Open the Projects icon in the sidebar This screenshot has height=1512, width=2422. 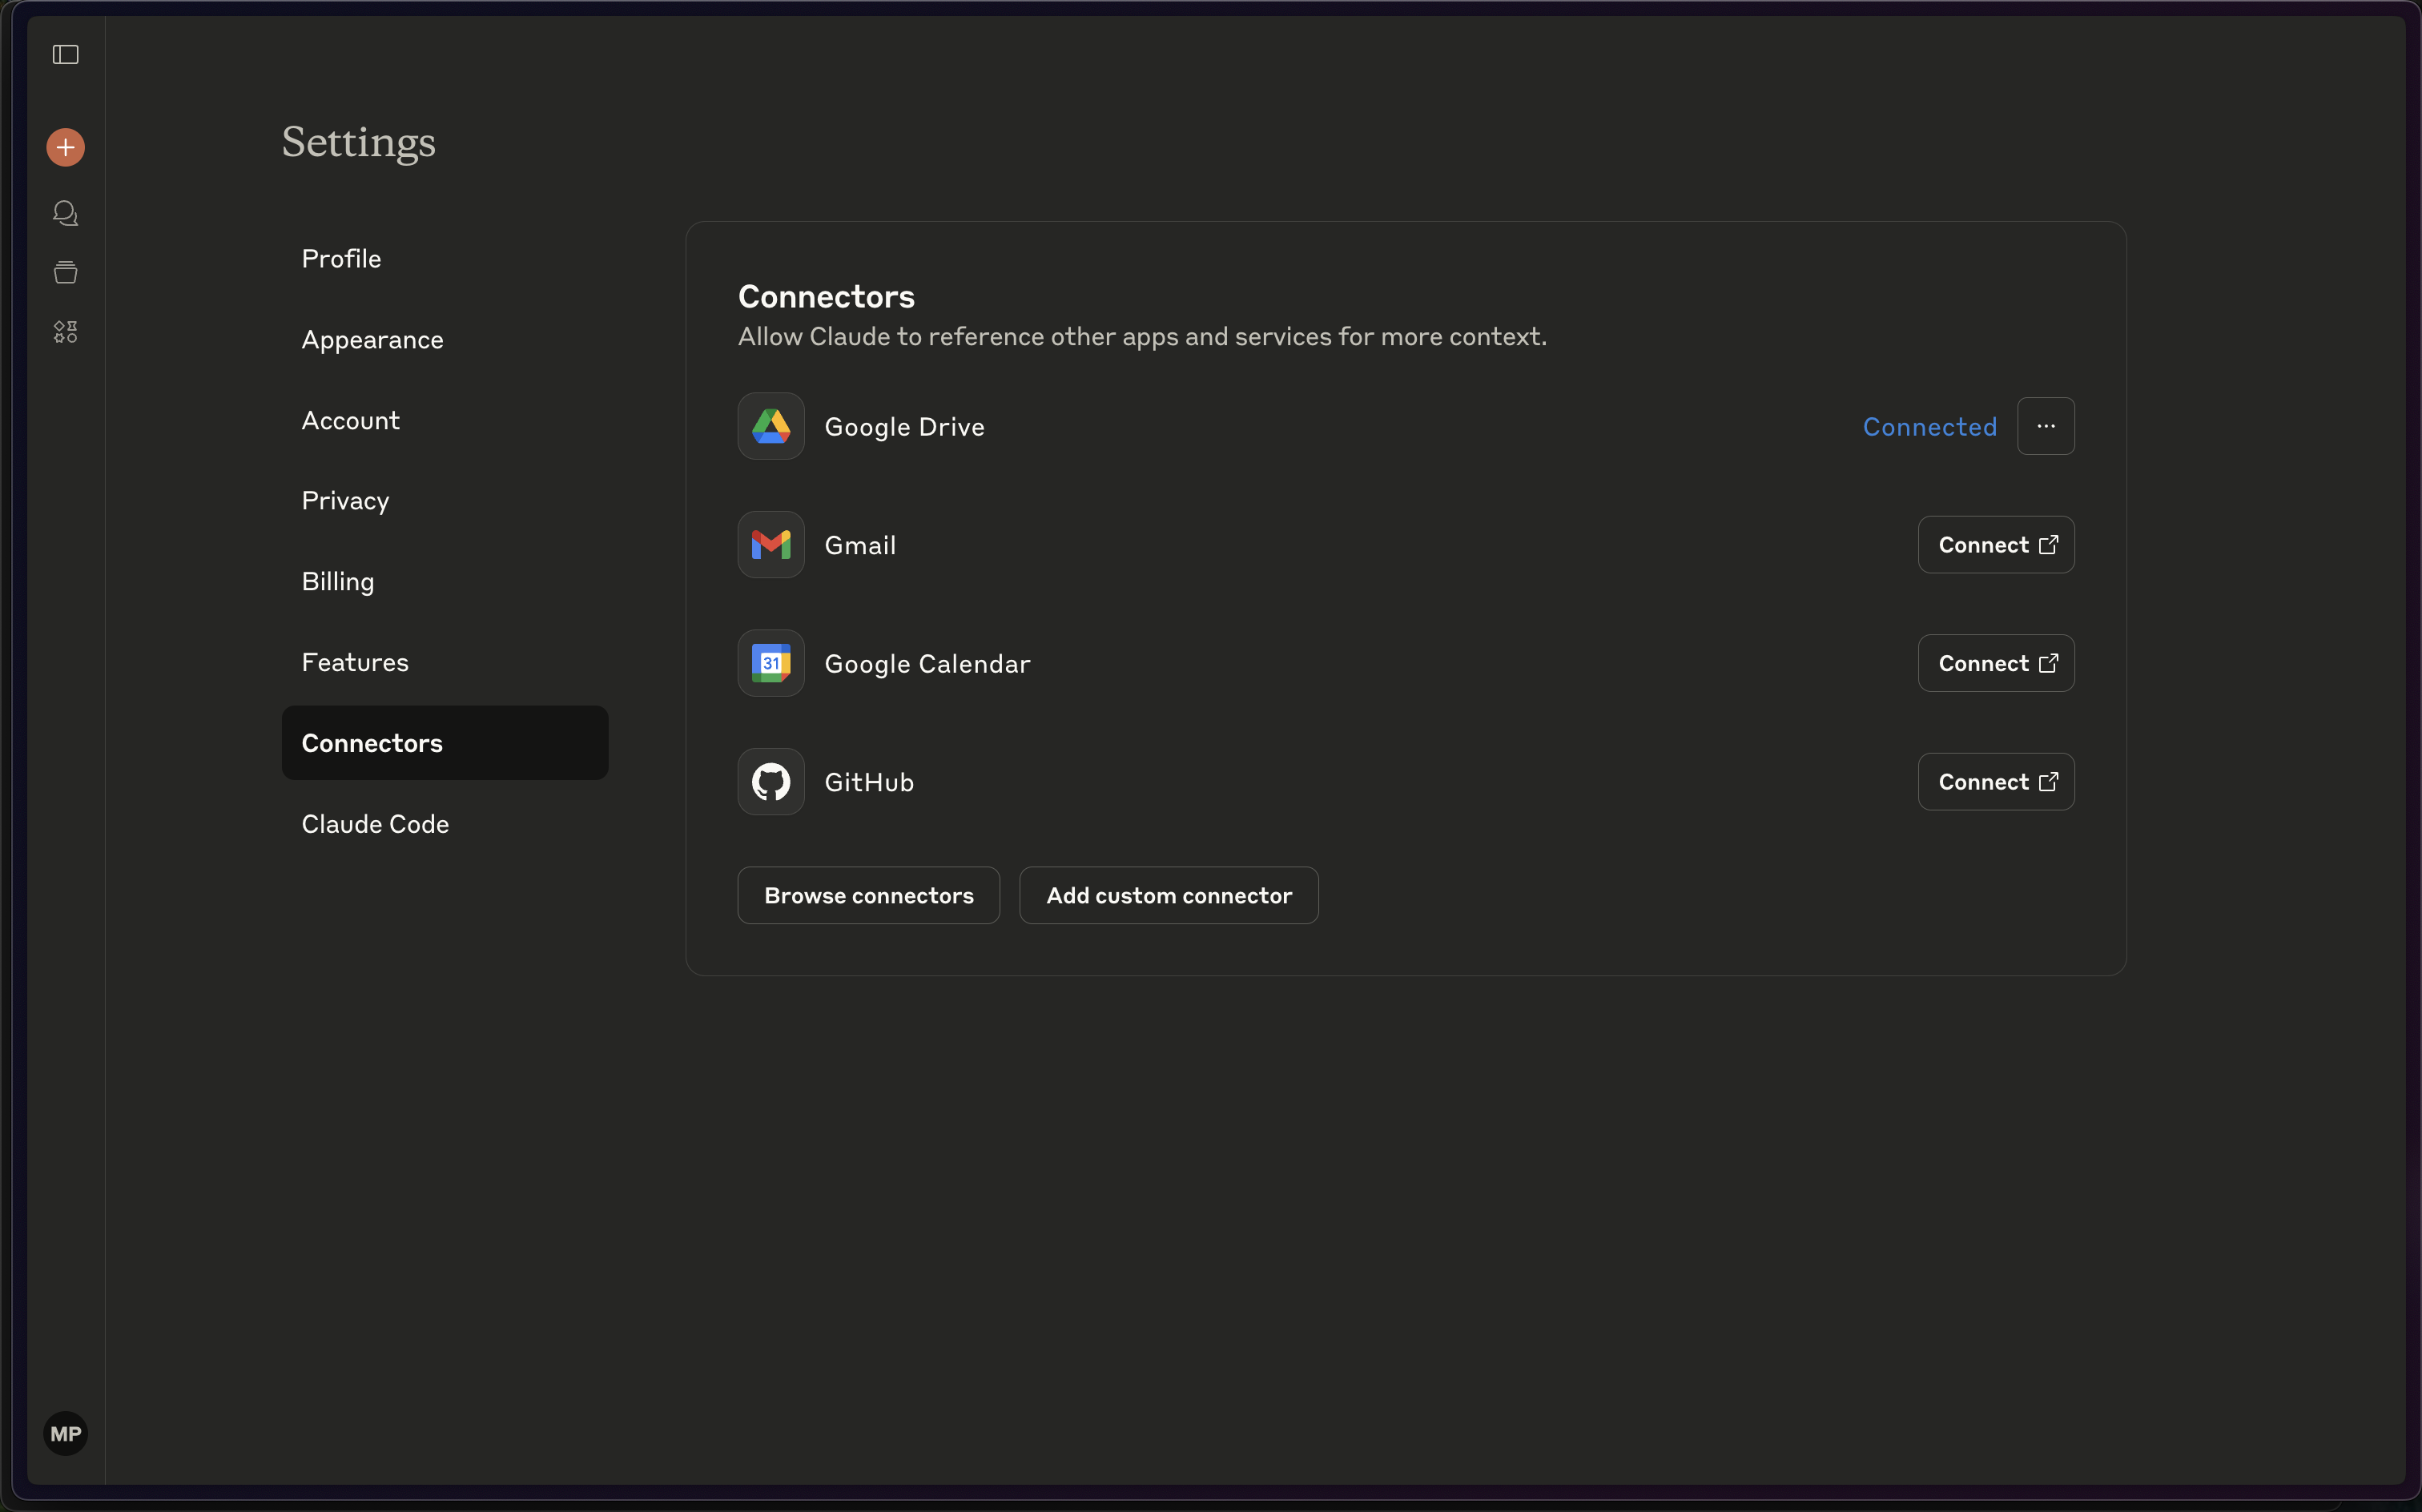pyautogui.click(x=66, y=272)
